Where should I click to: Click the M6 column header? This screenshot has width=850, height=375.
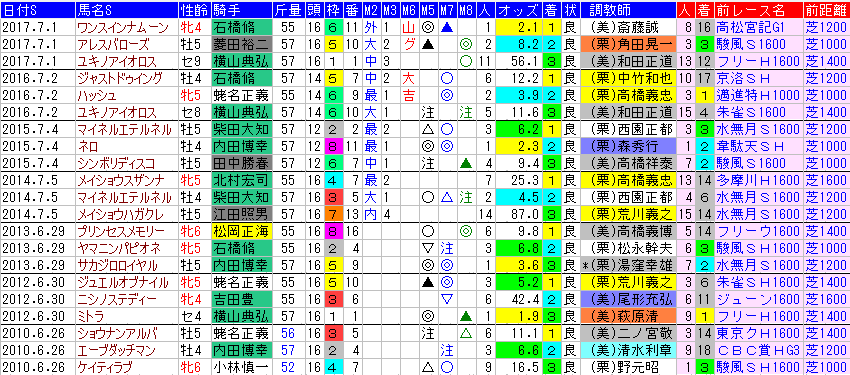(409, 9)
